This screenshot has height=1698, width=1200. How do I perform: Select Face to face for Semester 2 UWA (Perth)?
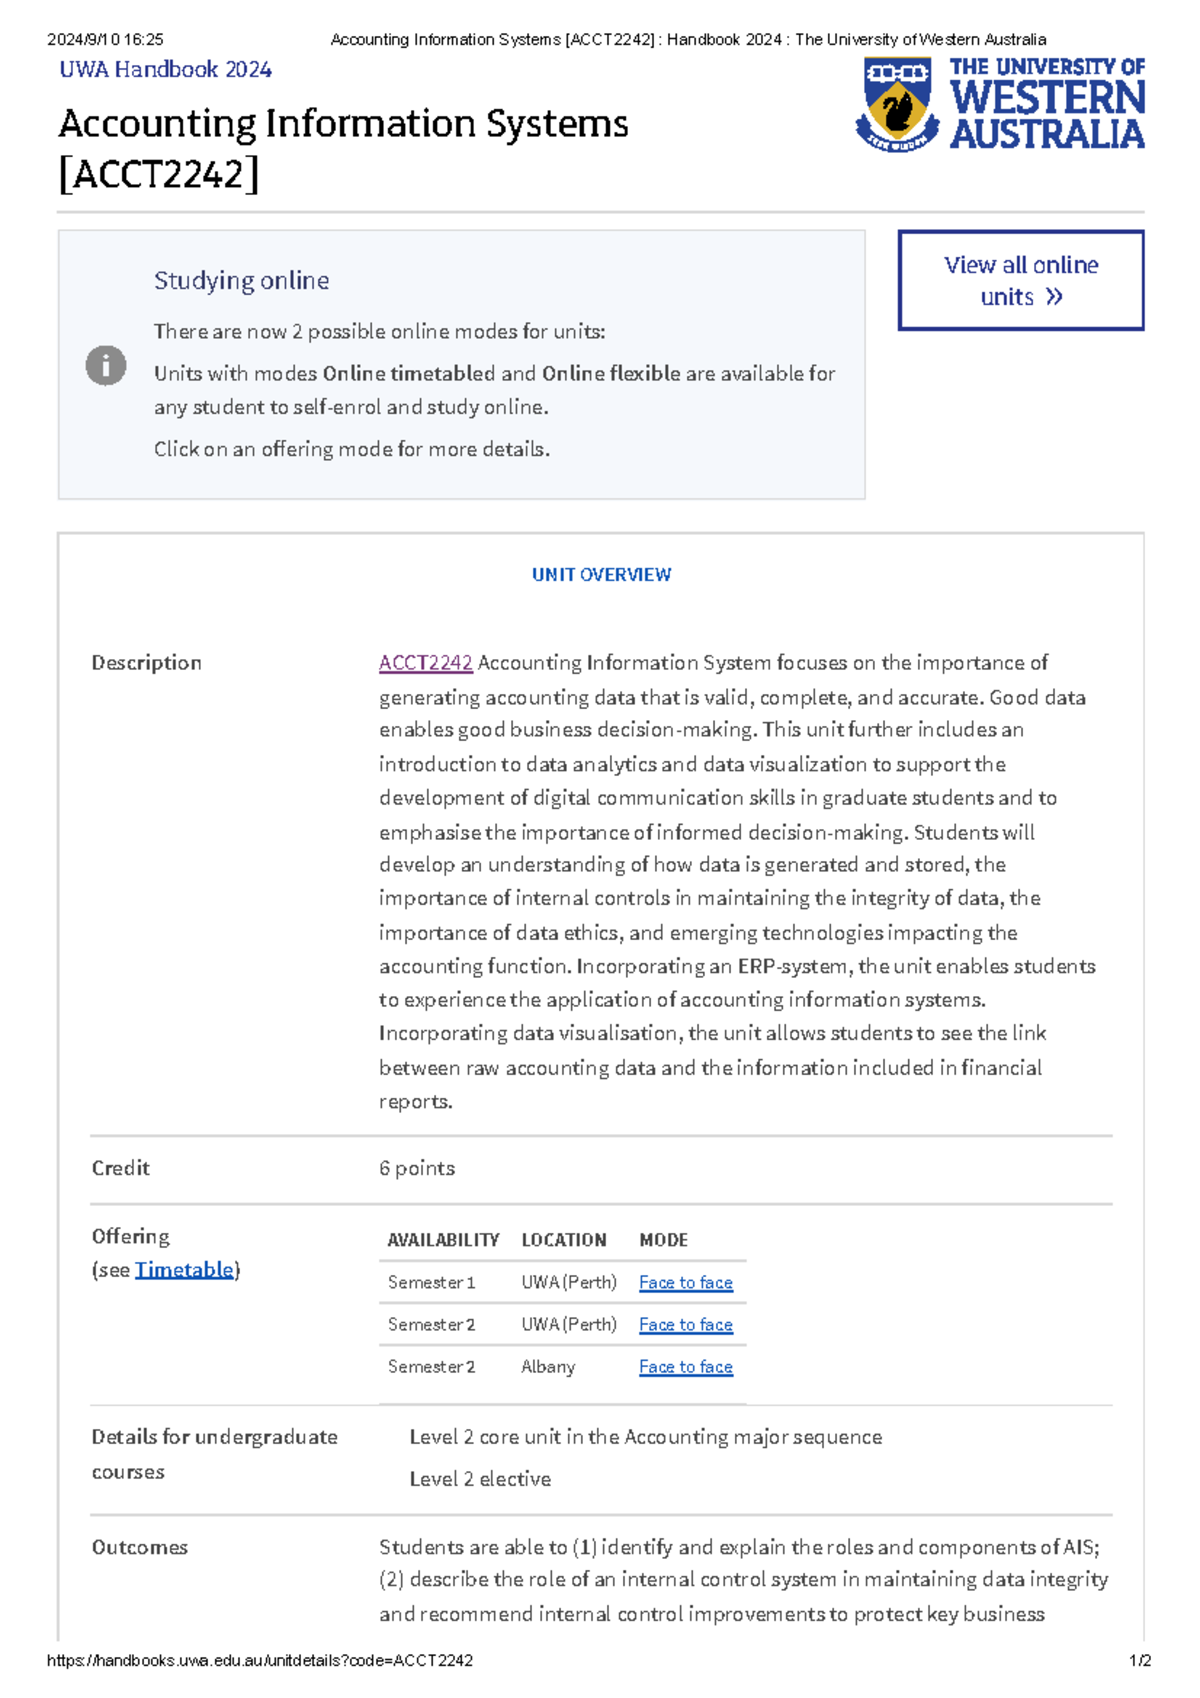point(686,1325)
